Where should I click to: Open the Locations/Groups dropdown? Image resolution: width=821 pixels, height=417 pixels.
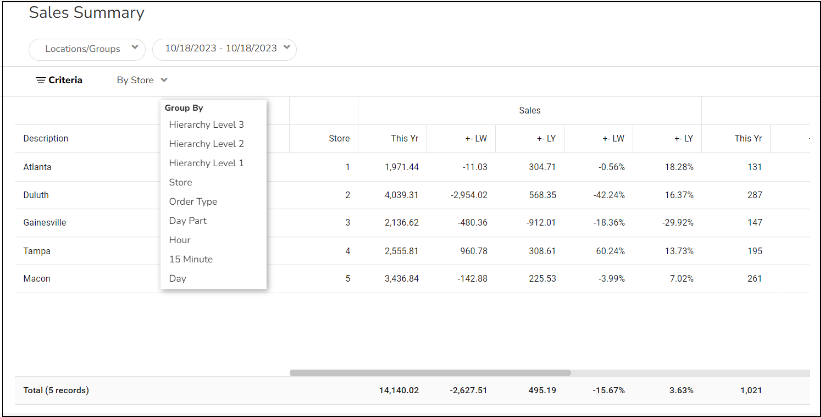[x=87, y=48]
